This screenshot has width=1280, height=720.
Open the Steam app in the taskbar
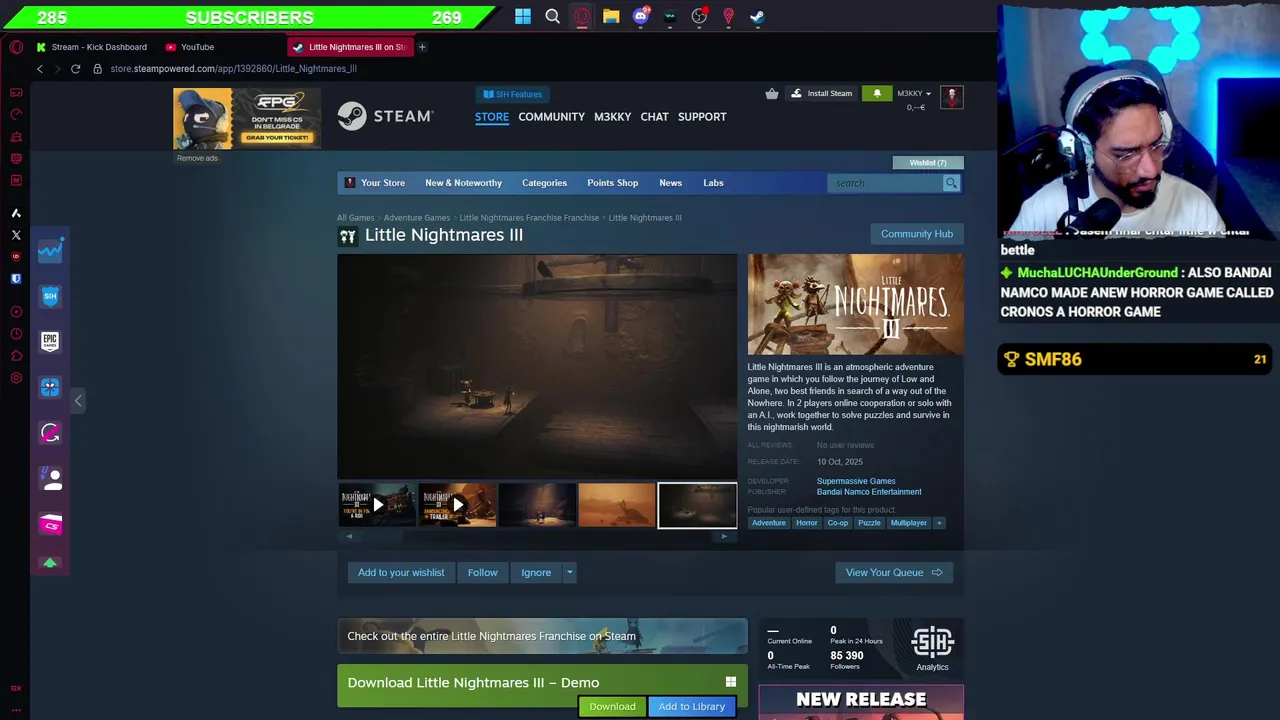tap(757, 16)
